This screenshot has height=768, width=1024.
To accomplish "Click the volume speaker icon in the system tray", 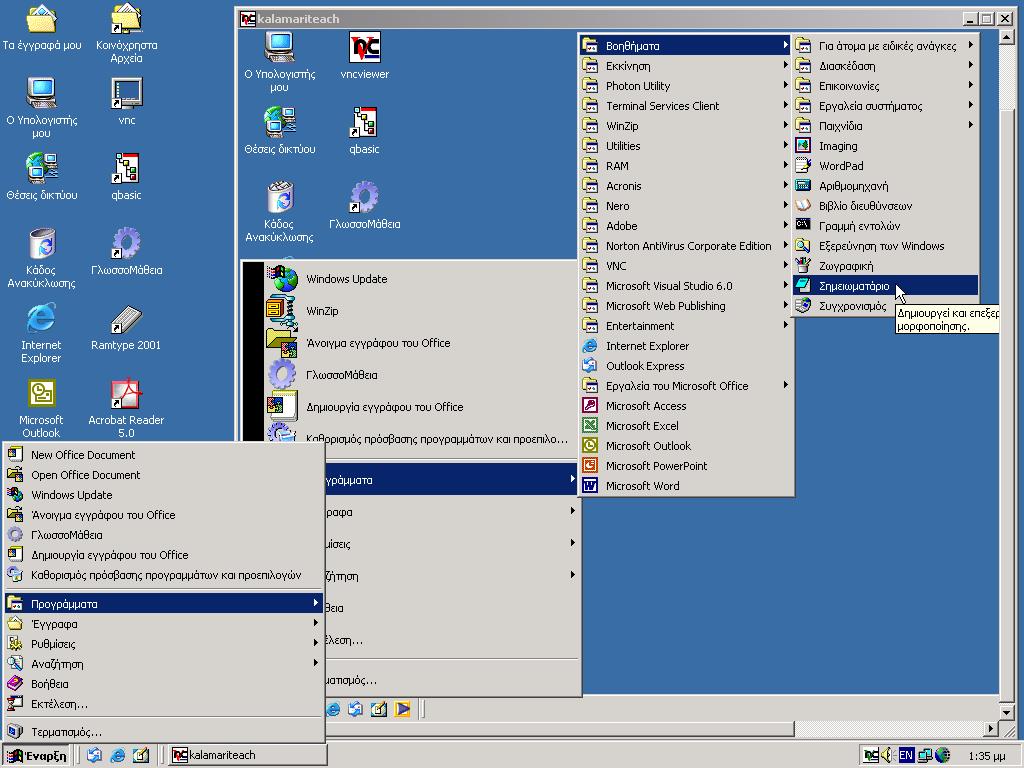I will [x=887, y=756].
